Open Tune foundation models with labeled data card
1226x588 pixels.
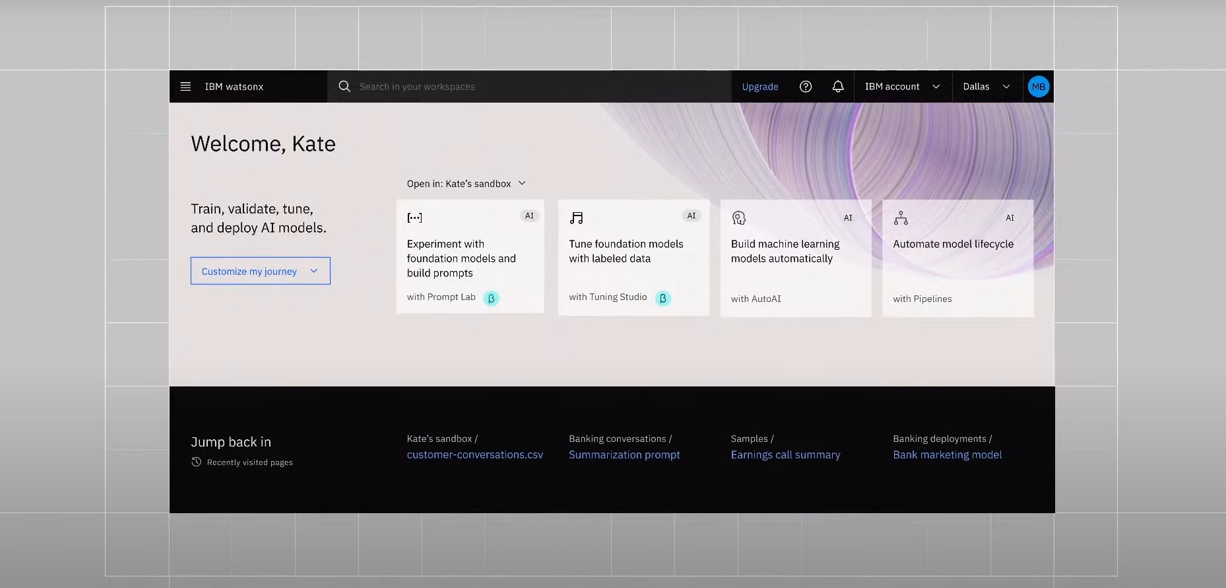633,257
